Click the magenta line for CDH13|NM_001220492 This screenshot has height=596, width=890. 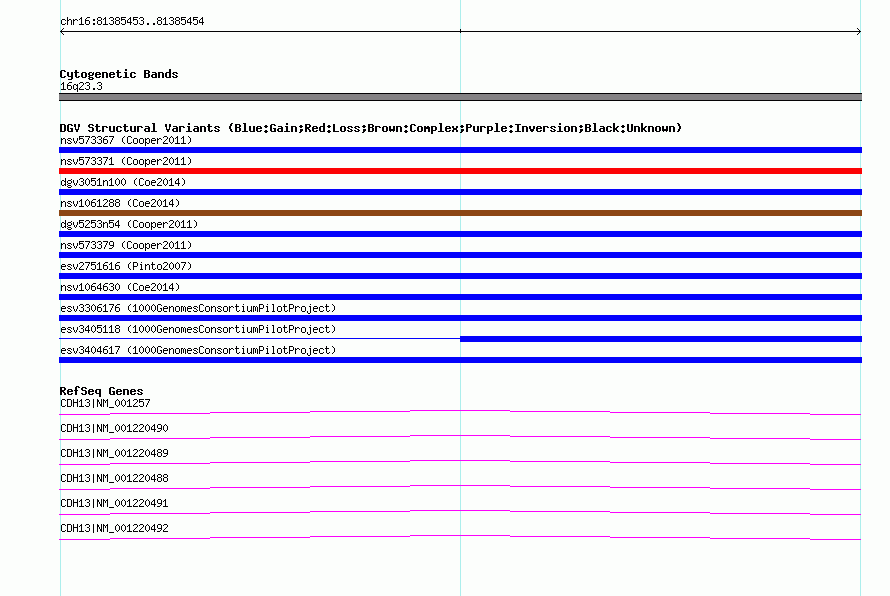[460, 536]
